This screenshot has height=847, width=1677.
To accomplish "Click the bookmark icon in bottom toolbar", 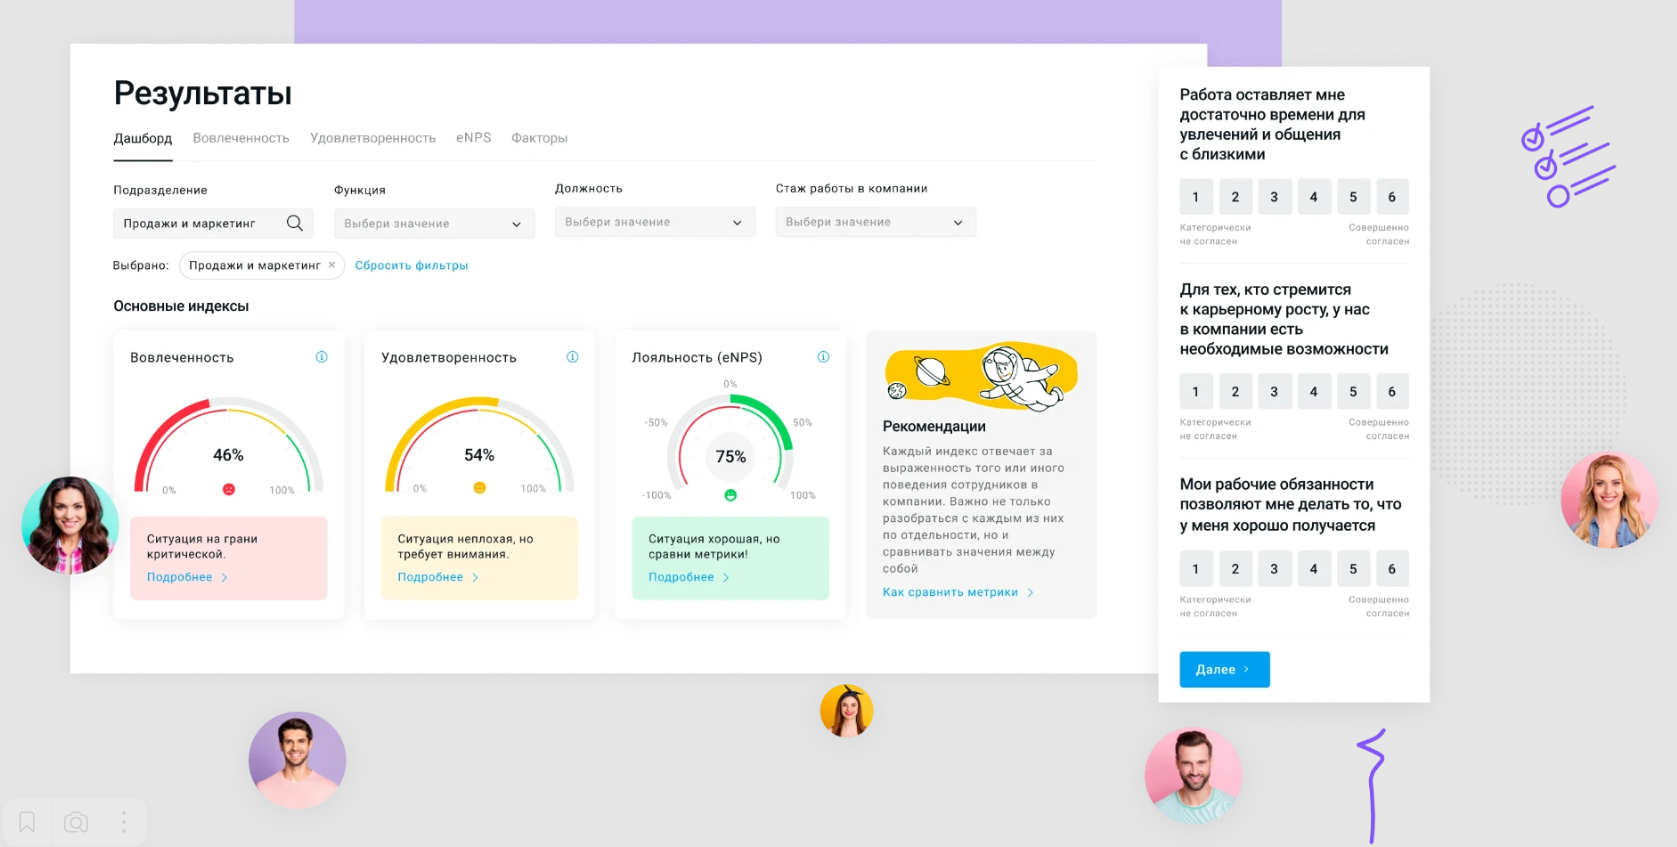I will (x=27, y=822).
